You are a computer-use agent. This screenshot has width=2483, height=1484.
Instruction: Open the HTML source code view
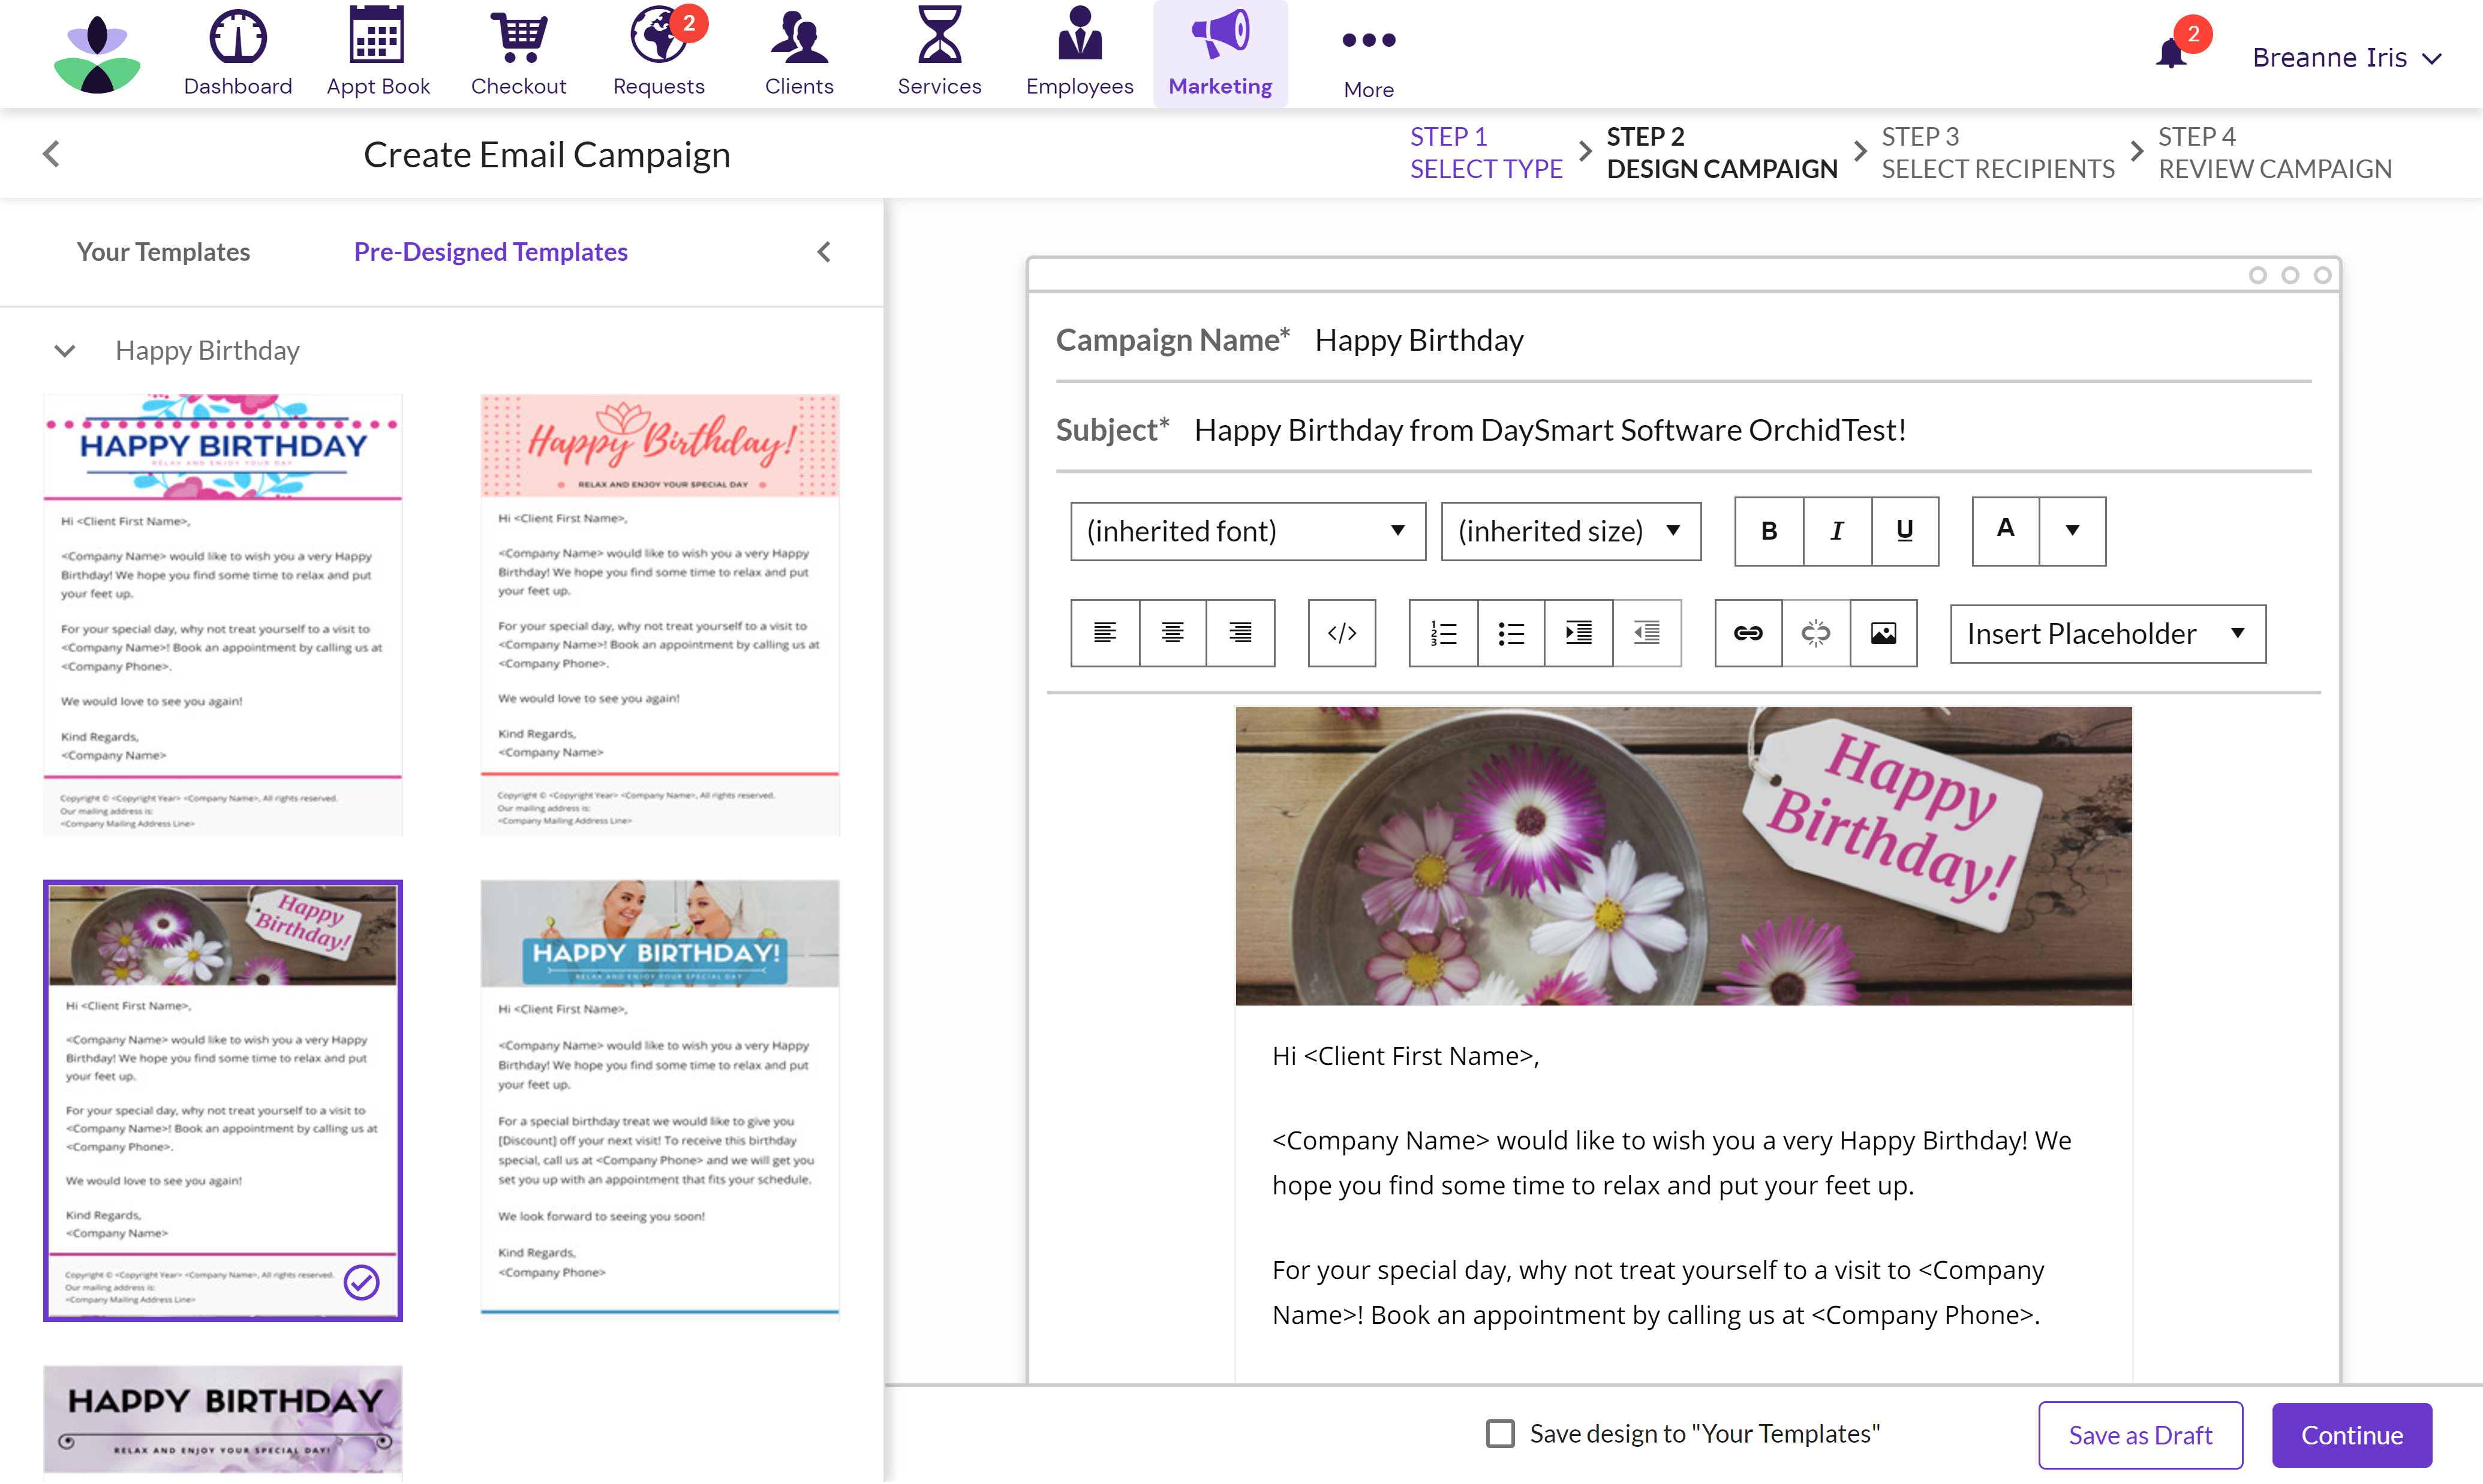(x=1341, y=633)
